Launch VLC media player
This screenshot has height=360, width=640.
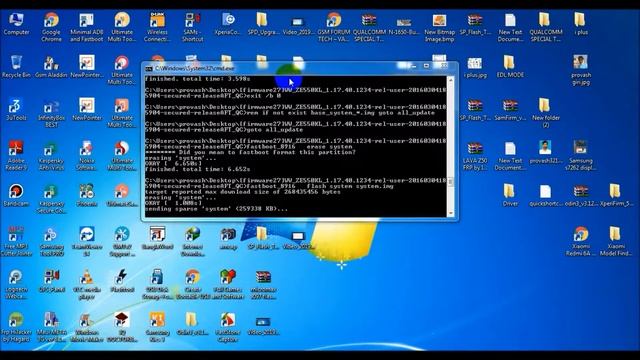click(87, 284)
